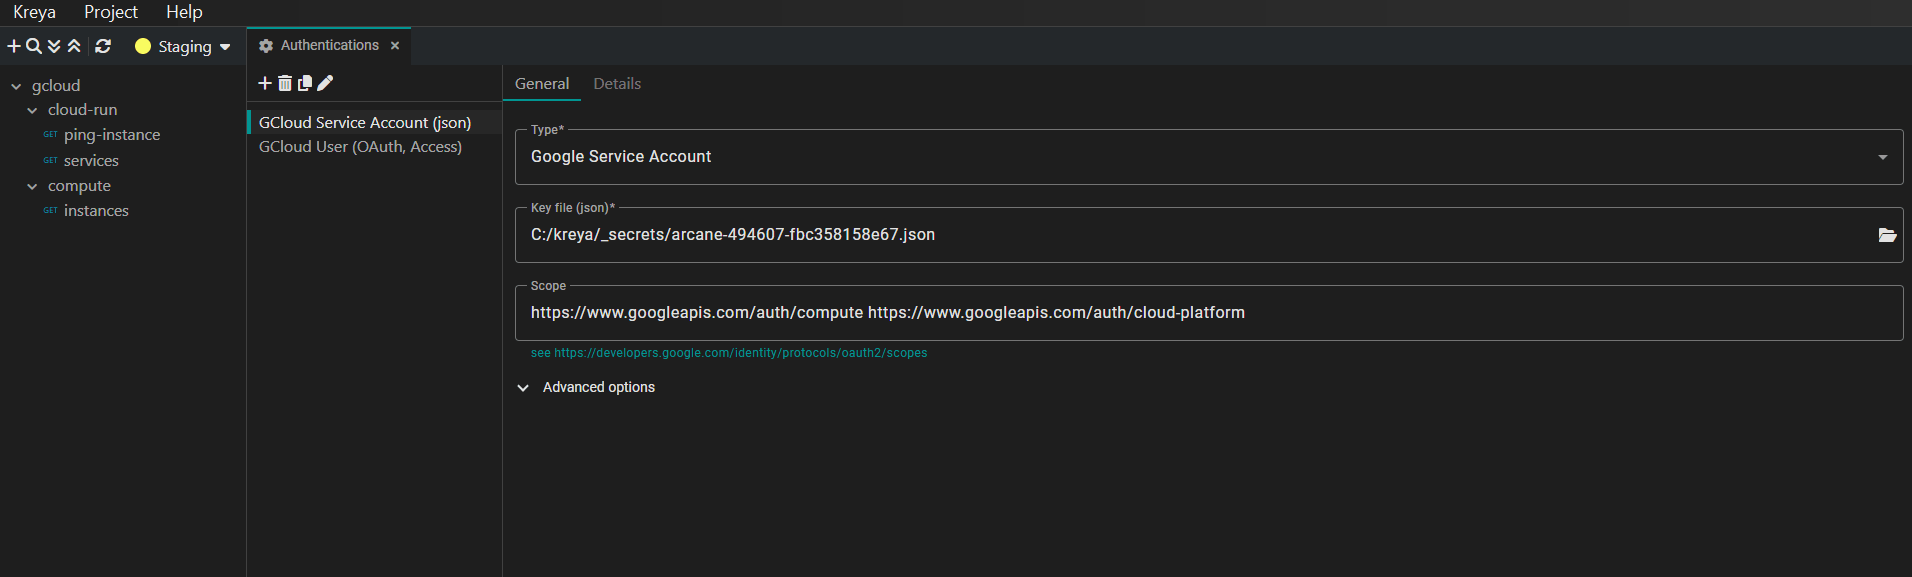Screen dimensions: 1912x577
Task: Switch to the Details tab
Action: (617, 84)
